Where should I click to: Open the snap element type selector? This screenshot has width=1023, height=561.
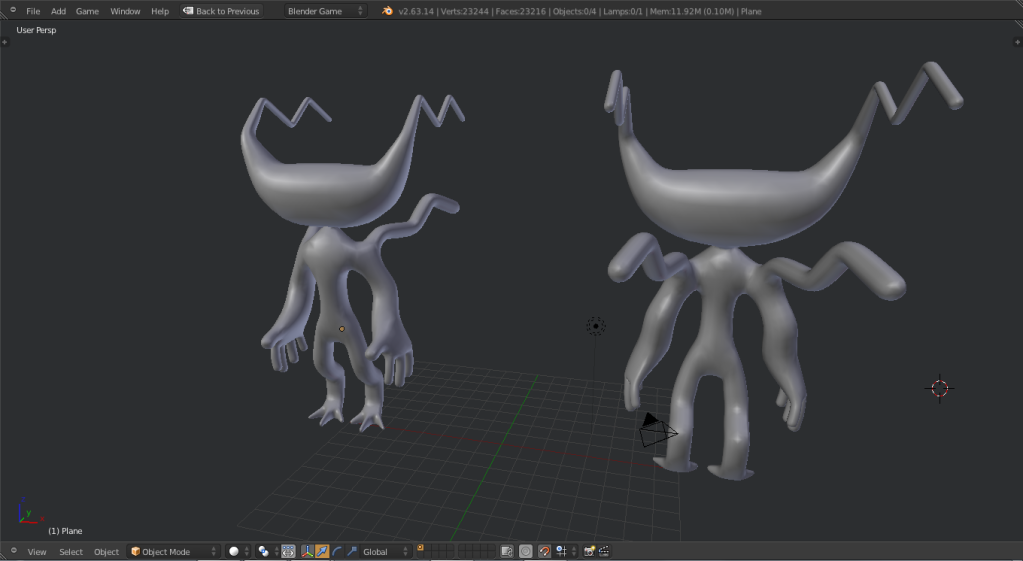565,552
